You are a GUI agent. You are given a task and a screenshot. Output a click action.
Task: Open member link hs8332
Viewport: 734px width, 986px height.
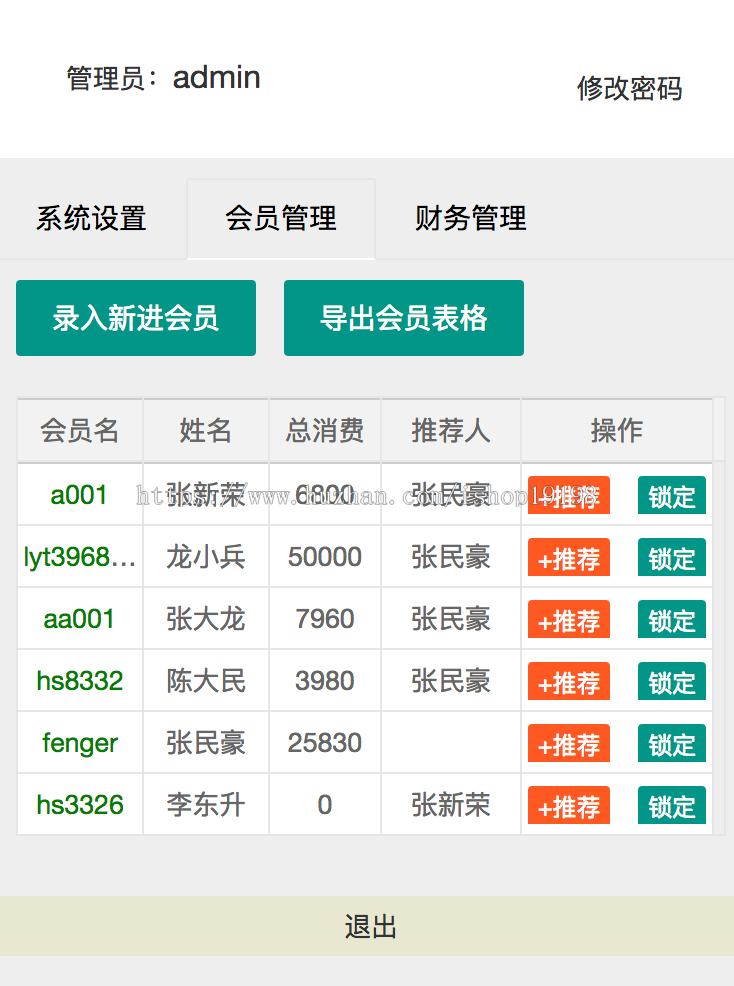pos(80,681)
